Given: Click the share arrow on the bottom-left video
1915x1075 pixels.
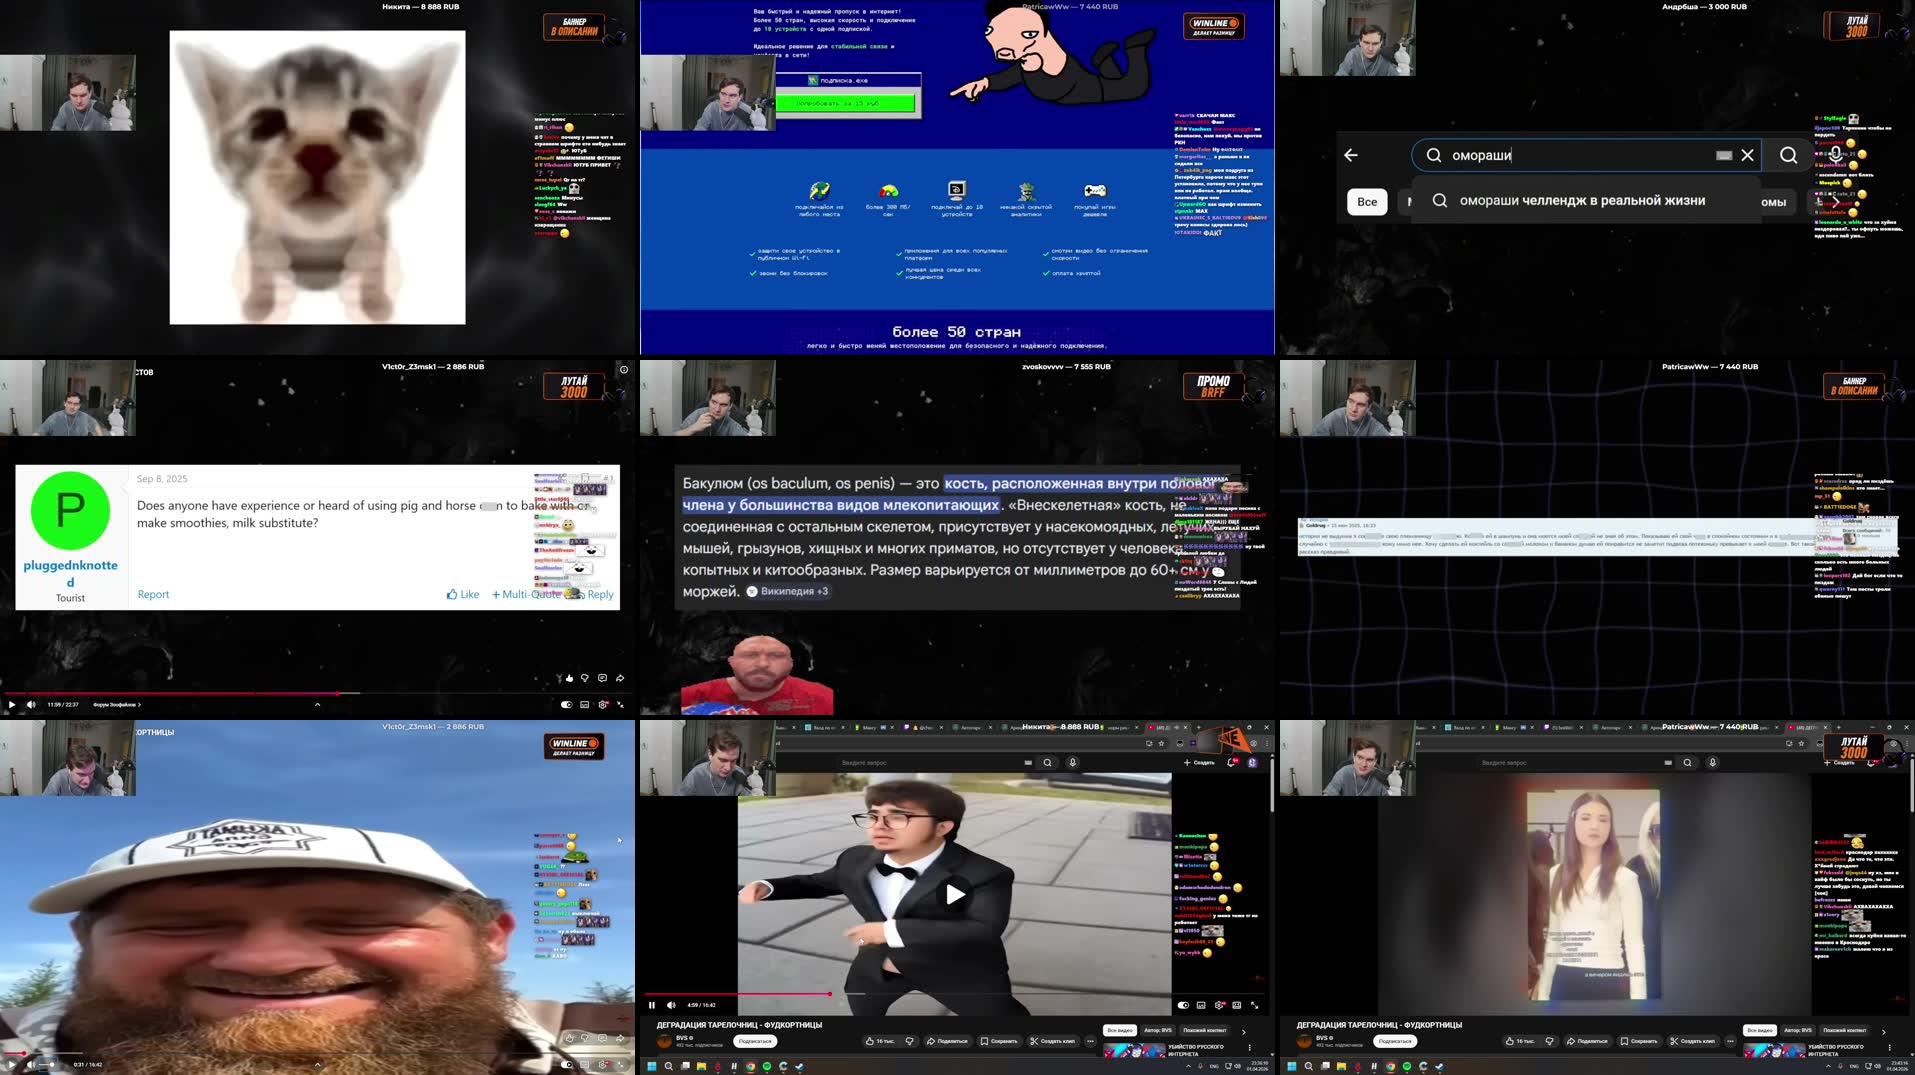Looking at the screenshot, I should point(620,1037).
